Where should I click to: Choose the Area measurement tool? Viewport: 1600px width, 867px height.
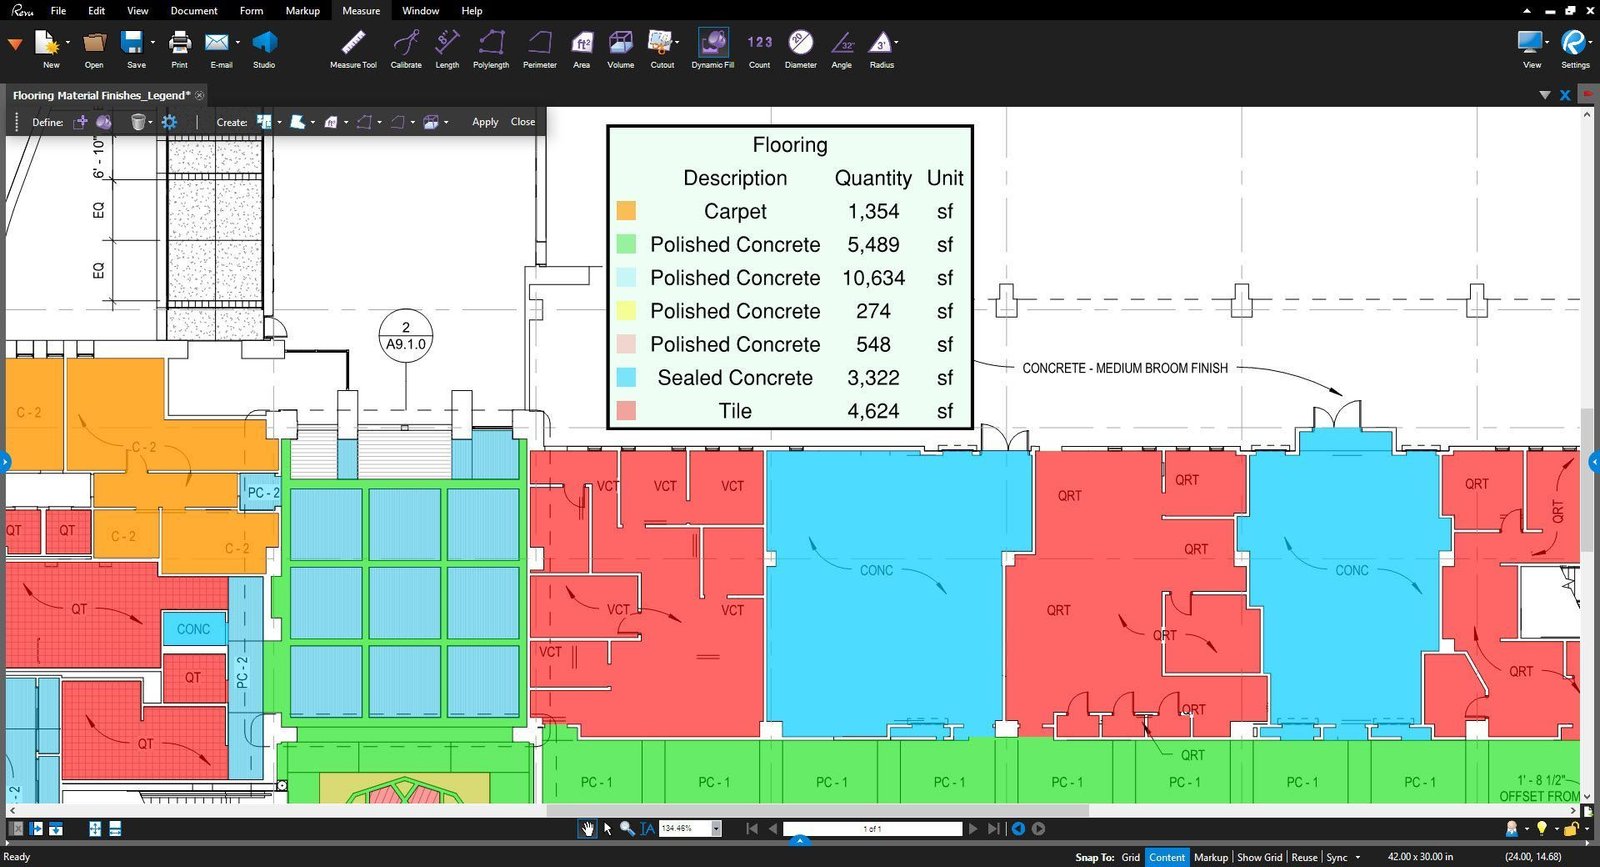click(x=581, y=47)
